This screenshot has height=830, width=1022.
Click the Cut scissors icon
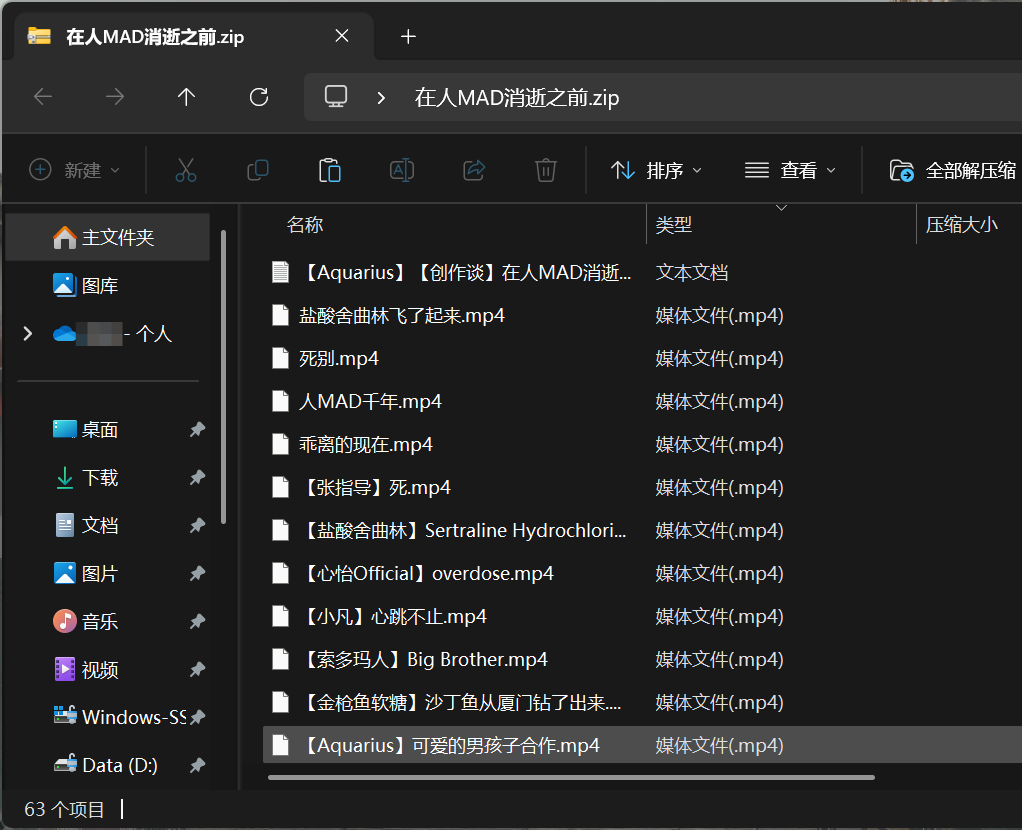(186, 171)
